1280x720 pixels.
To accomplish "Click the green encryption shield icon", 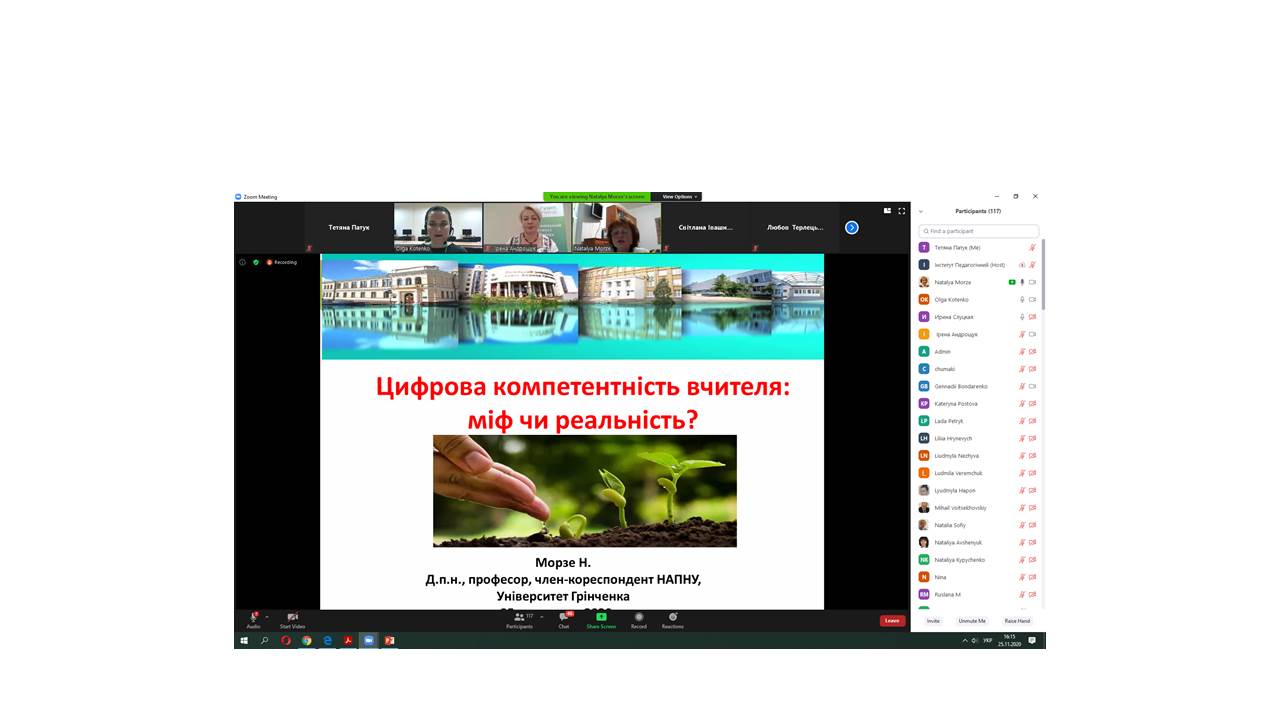I will [256, 262].
